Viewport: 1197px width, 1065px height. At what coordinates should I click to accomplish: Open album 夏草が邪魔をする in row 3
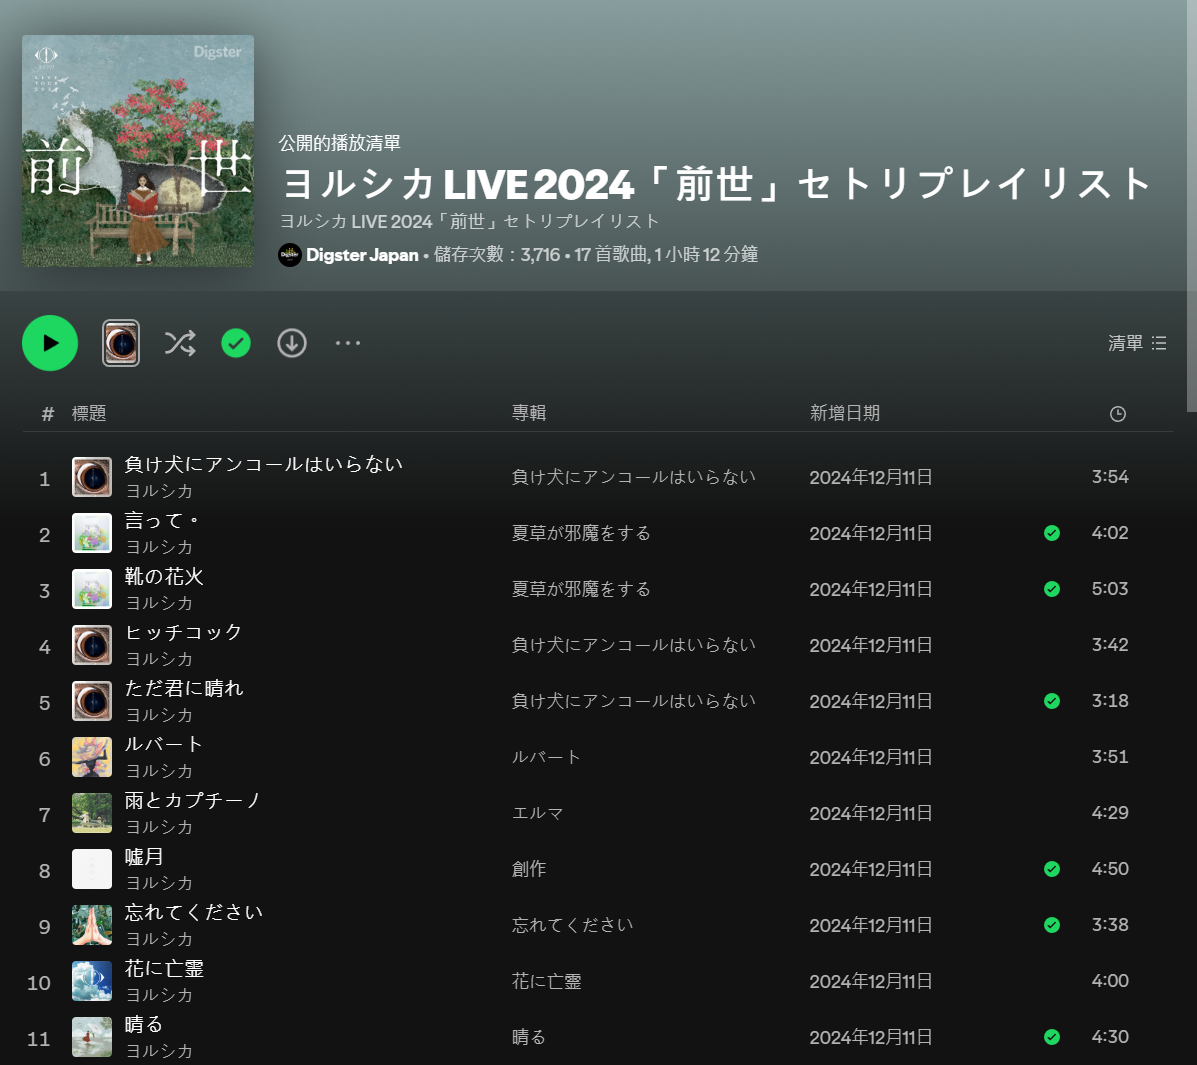(581, 589)
